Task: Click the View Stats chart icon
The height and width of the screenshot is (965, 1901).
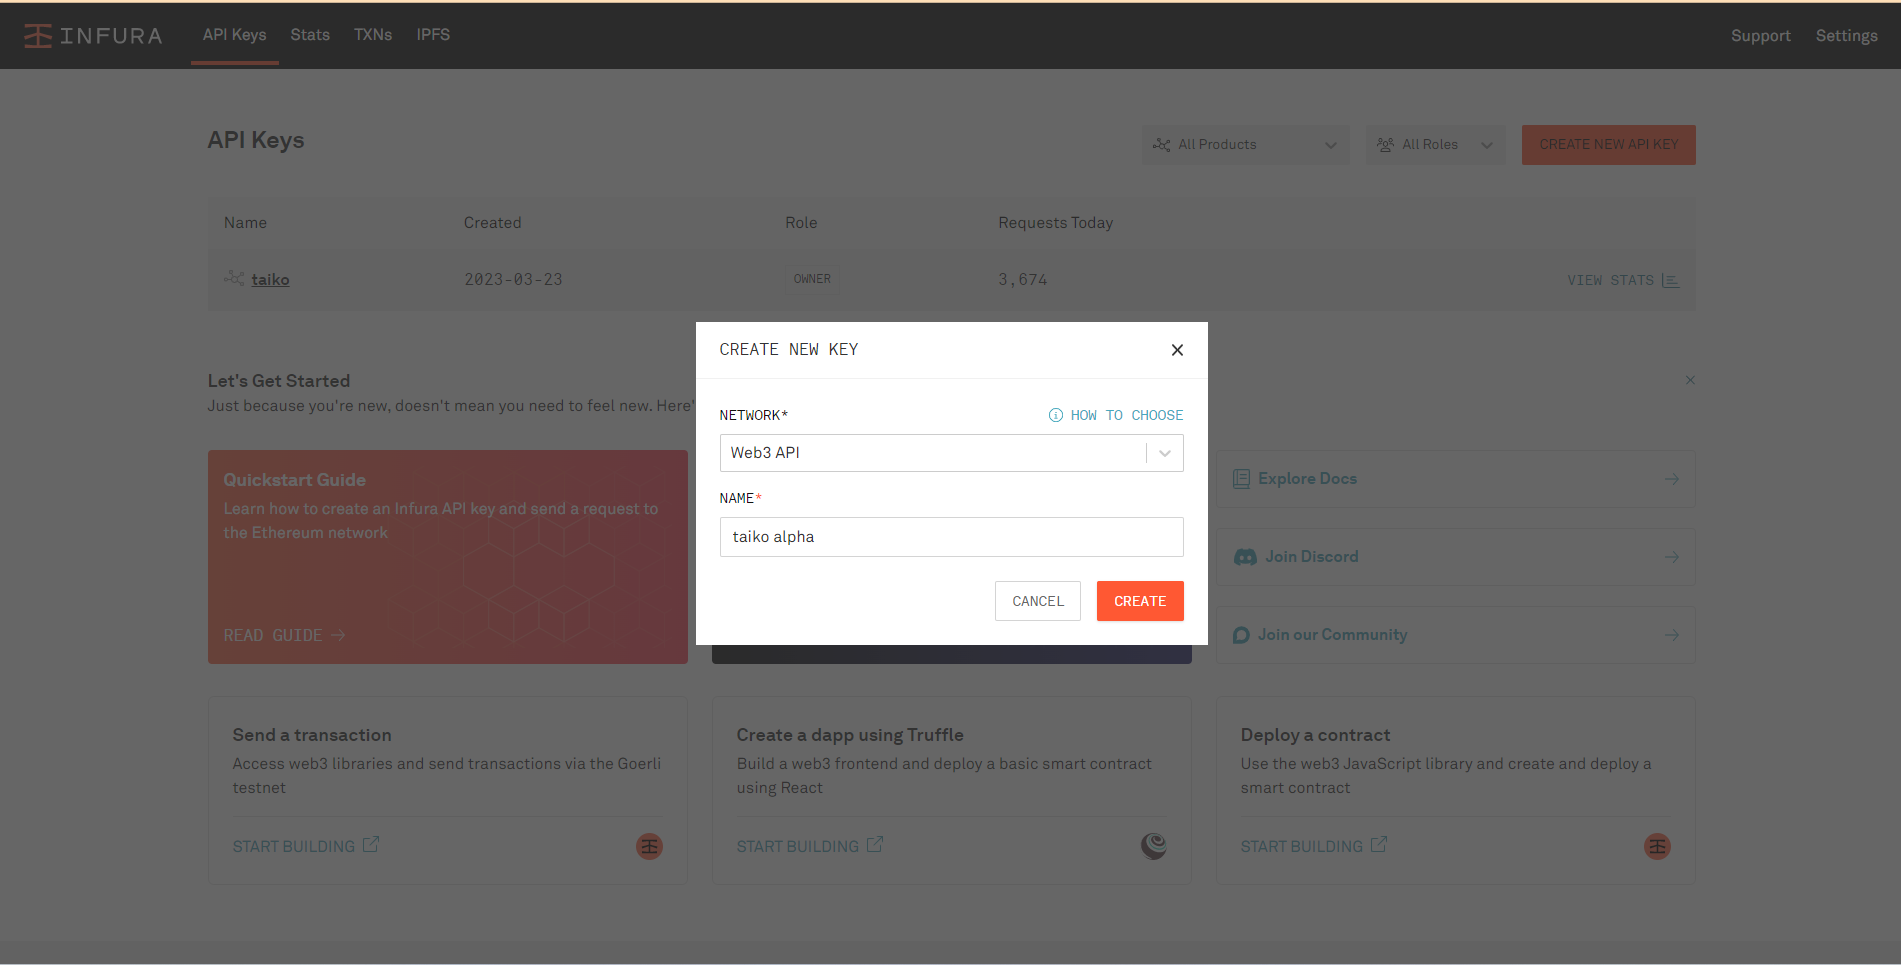Action: pos(1670,280)
